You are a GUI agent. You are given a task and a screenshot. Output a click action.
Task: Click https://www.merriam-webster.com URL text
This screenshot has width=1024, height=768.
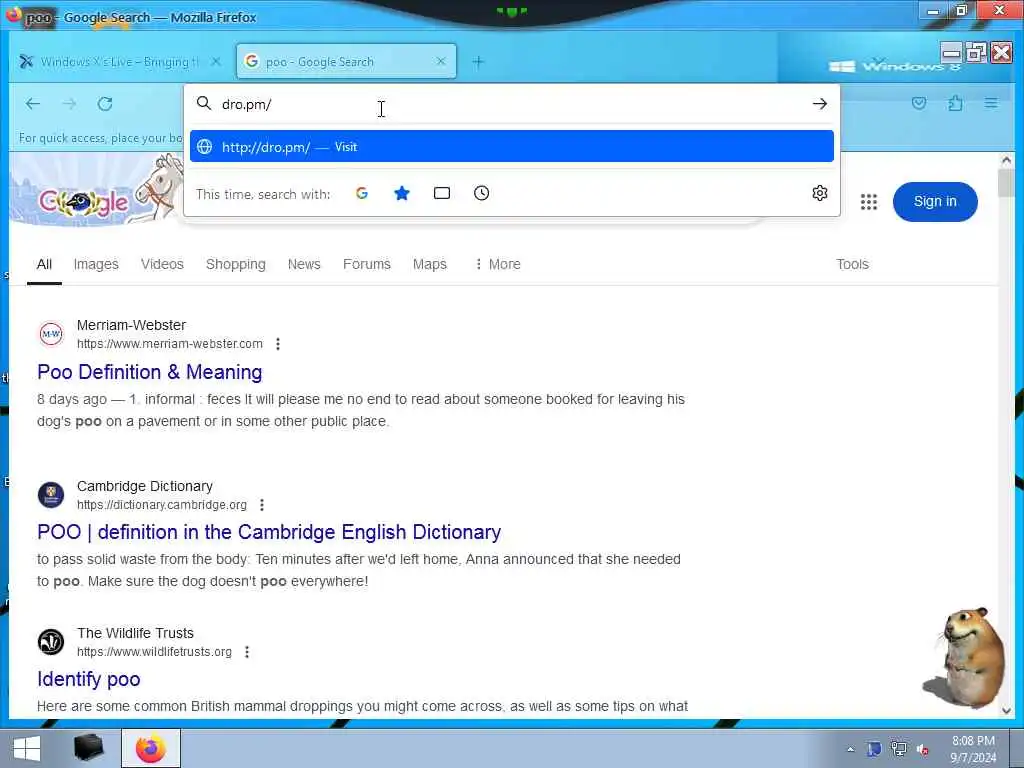pyautogui.click(x=170, y=344)
